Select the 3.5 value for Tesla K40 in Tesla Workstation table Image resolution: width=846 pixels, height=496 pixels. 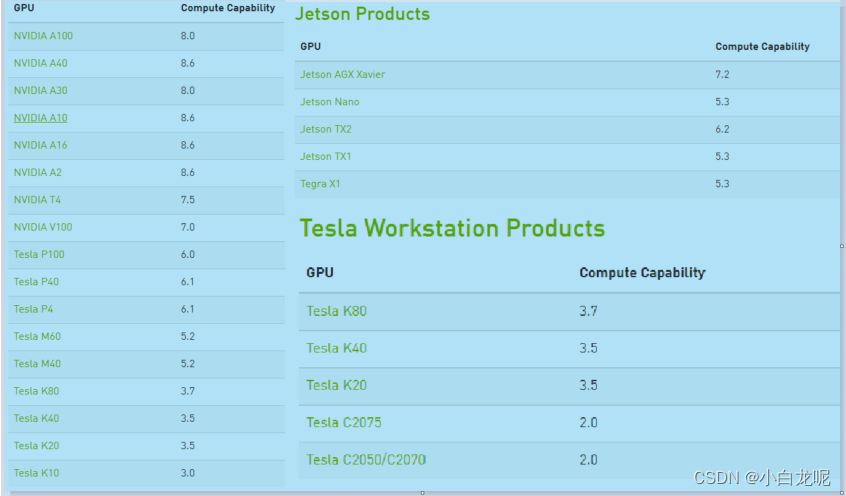coord(589,348)
